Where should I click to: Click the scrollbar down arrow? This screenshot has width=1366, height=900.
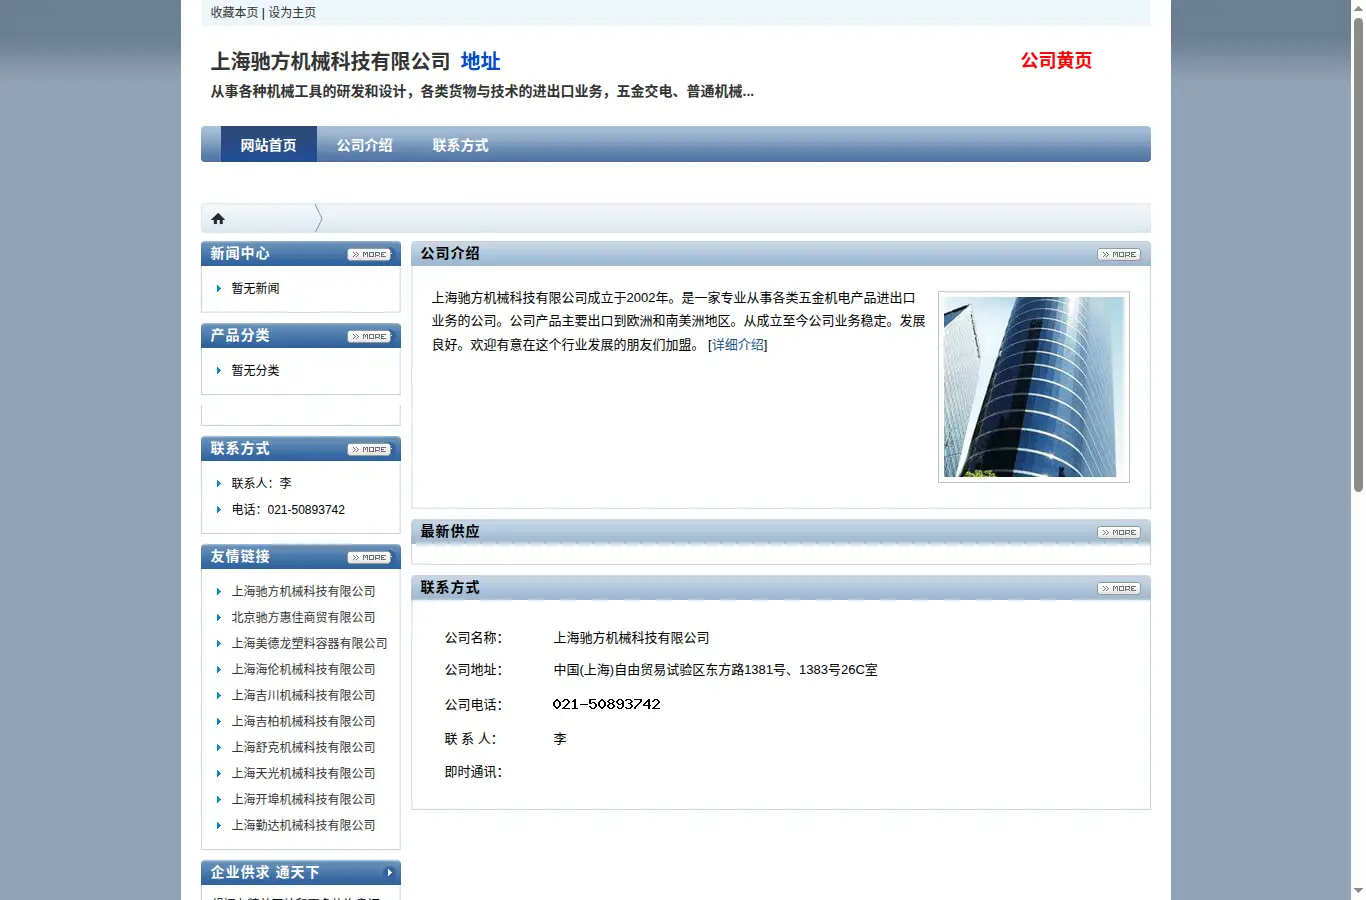tap(1358, 891)
